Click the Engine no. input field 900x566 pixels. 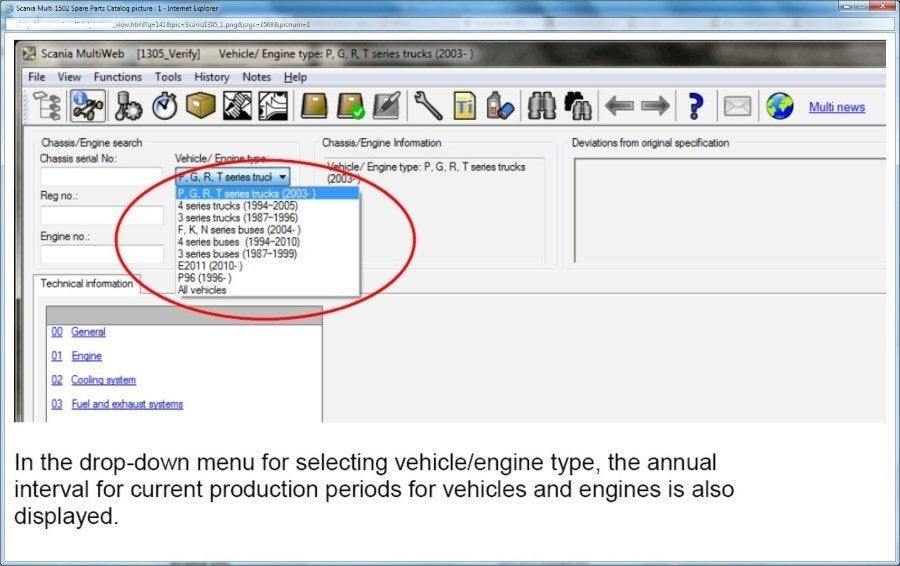(102, 254)
